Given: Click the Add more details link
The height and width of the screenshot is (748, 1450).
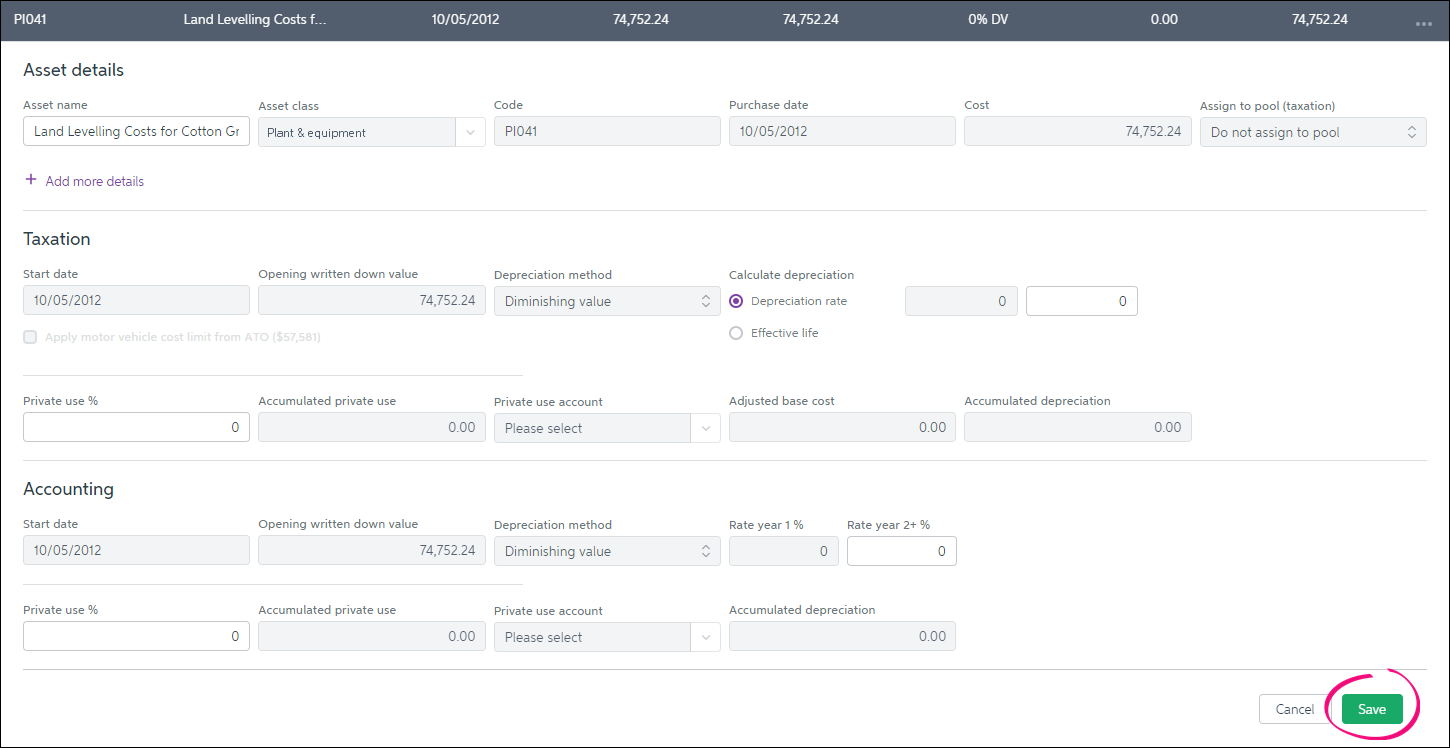Looking at the screenshot, I should 94,181.
